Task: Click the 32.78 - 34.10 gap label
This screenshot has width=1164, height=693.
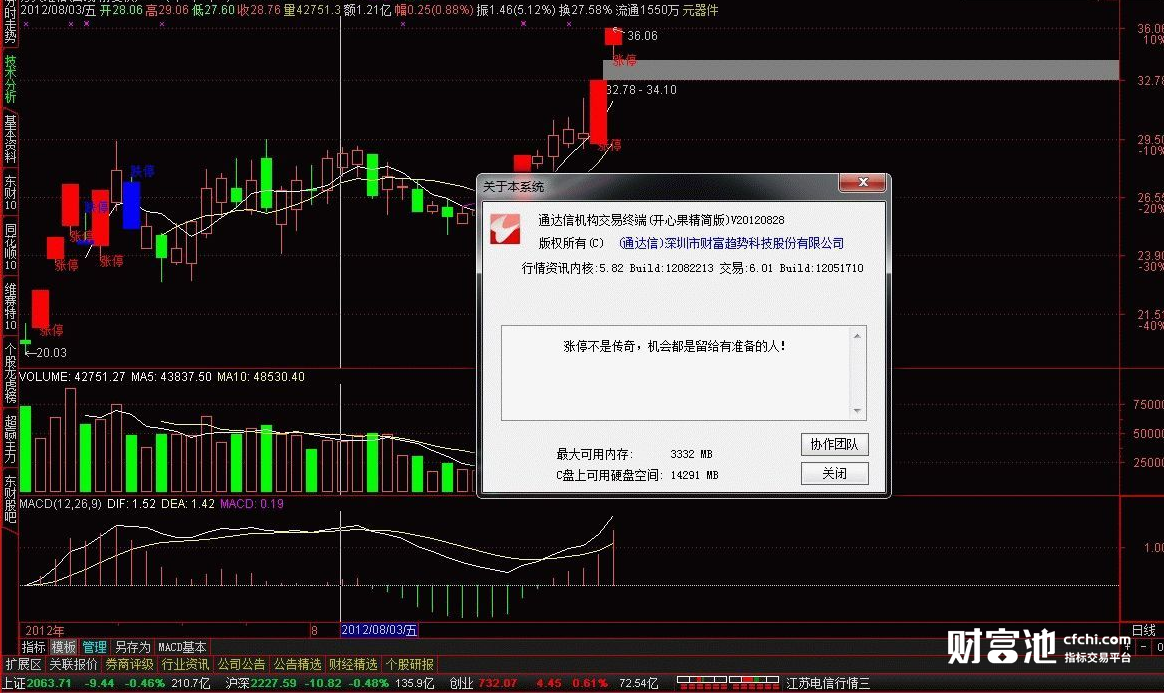Action: tap(641, 90)
